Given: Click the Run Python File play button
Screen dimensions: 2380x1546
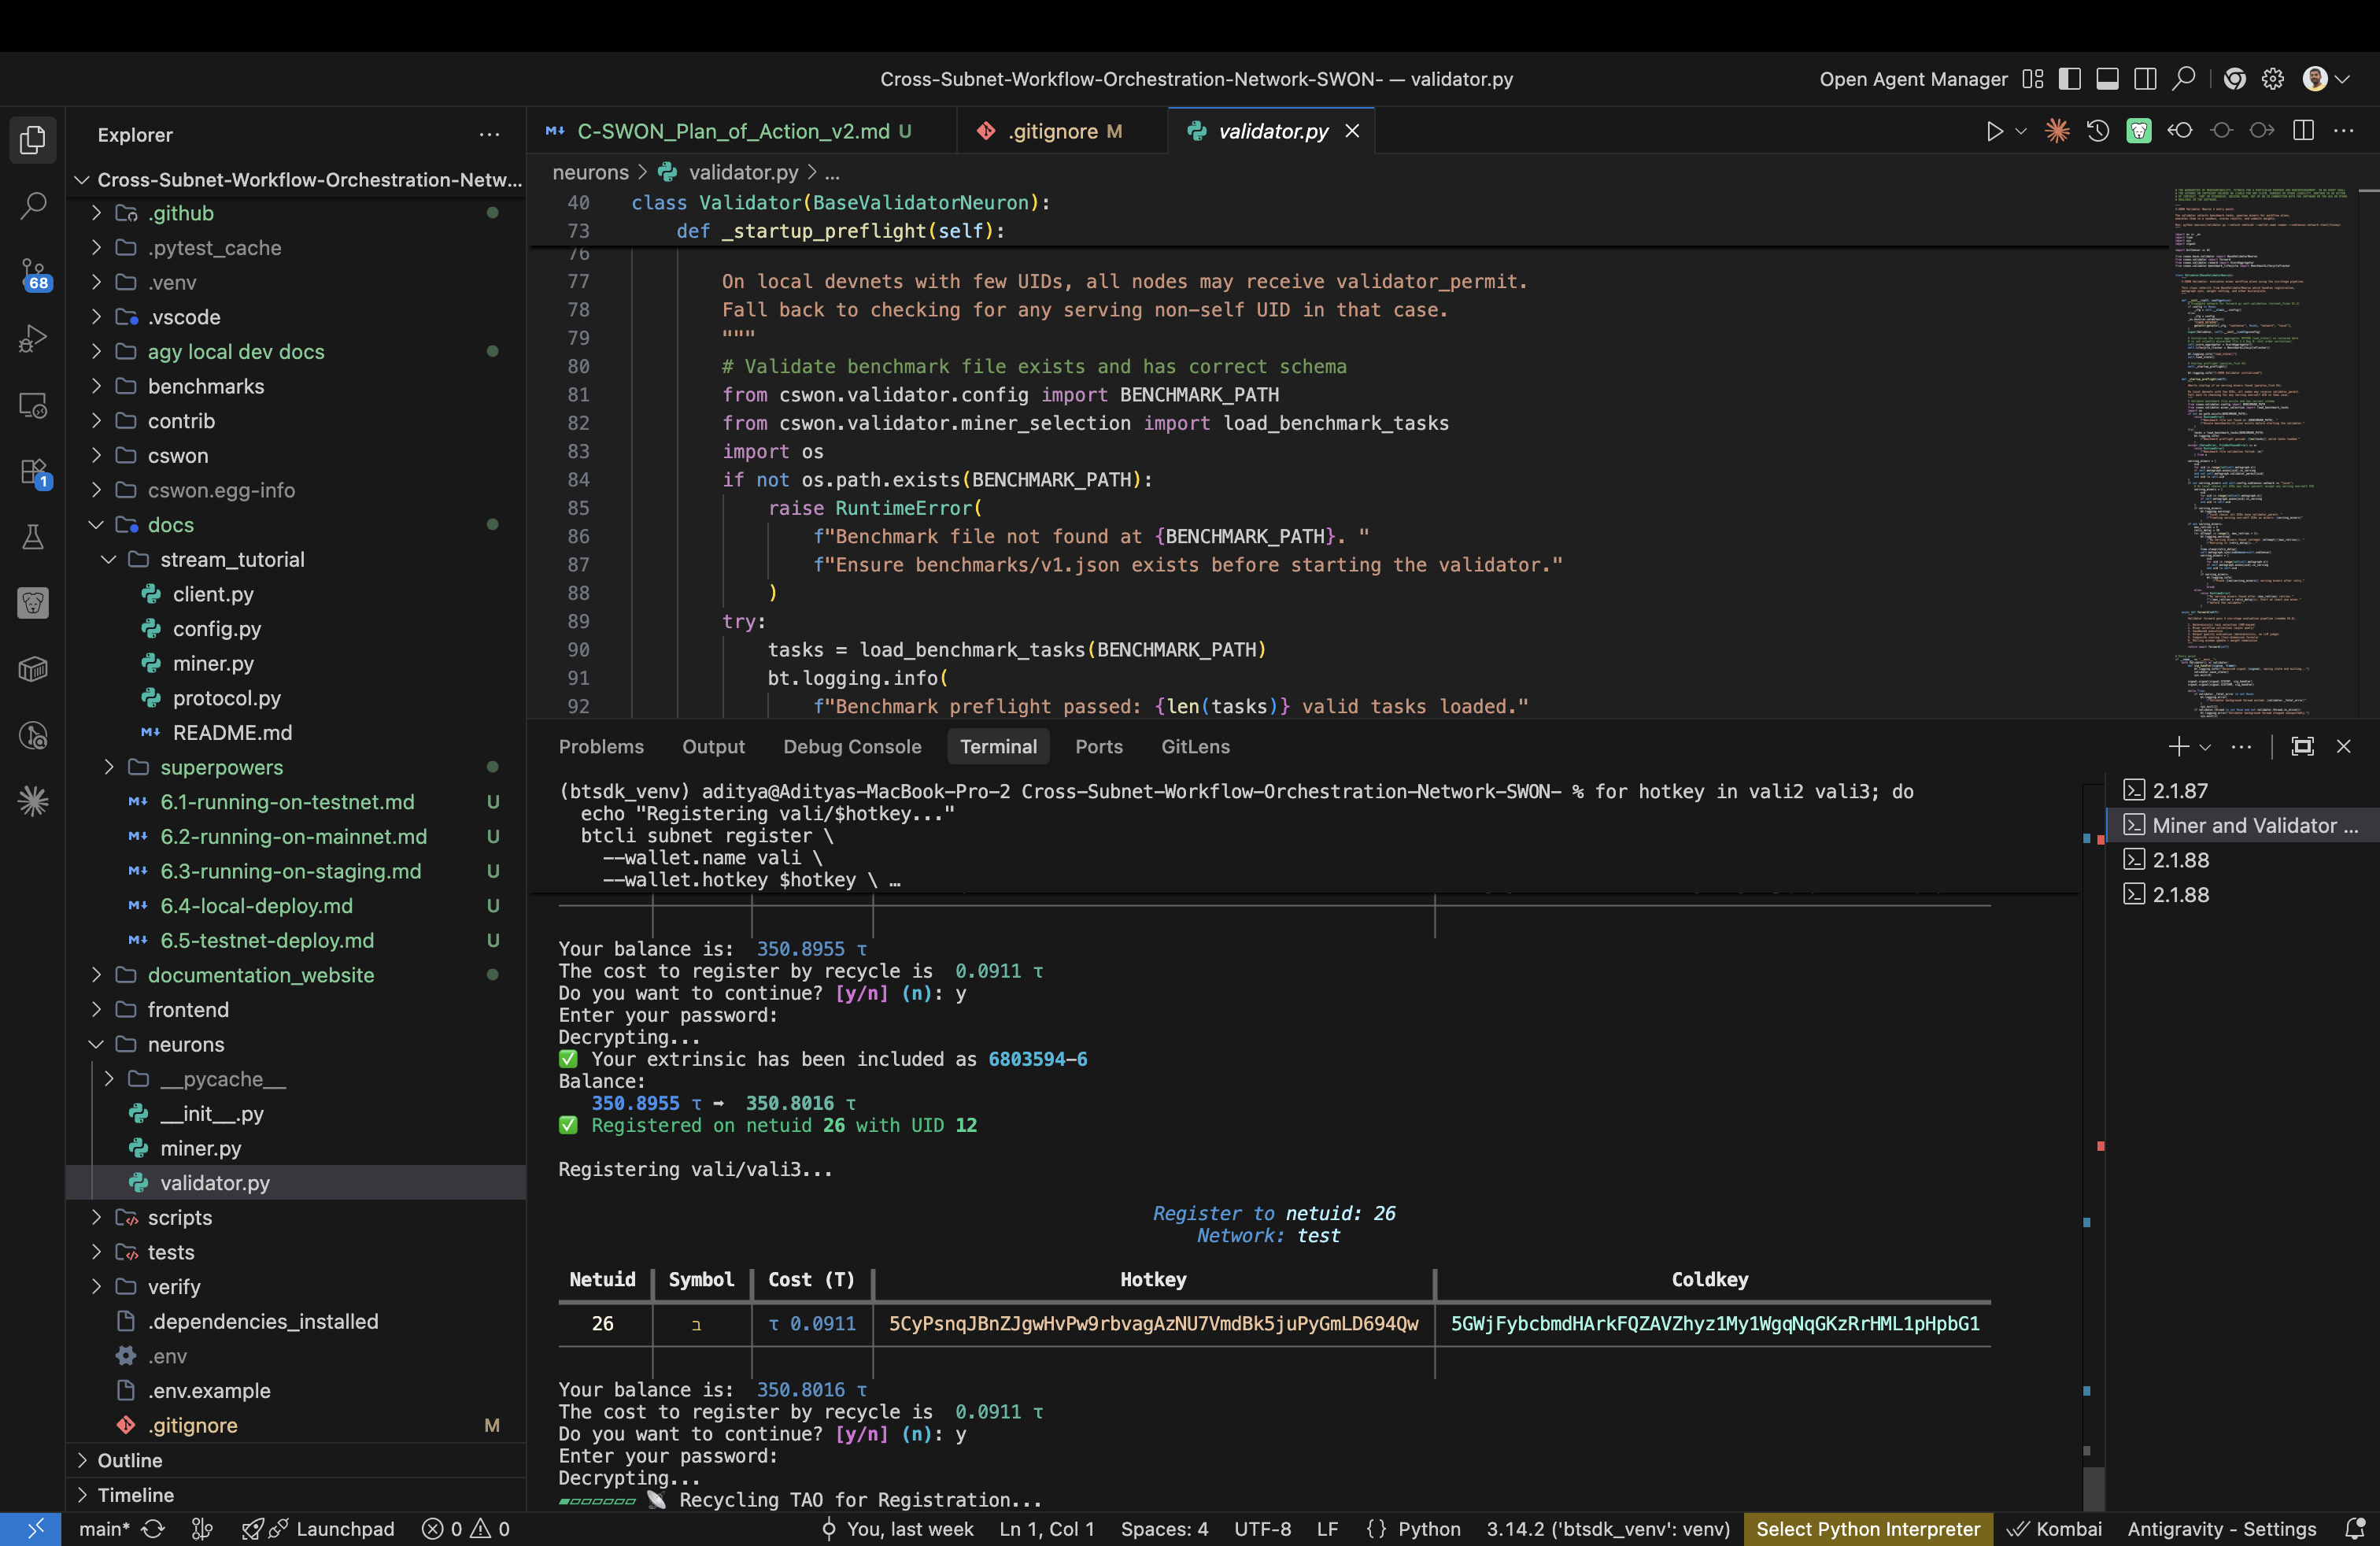Looking at the screenshot, I should 1994,131.
